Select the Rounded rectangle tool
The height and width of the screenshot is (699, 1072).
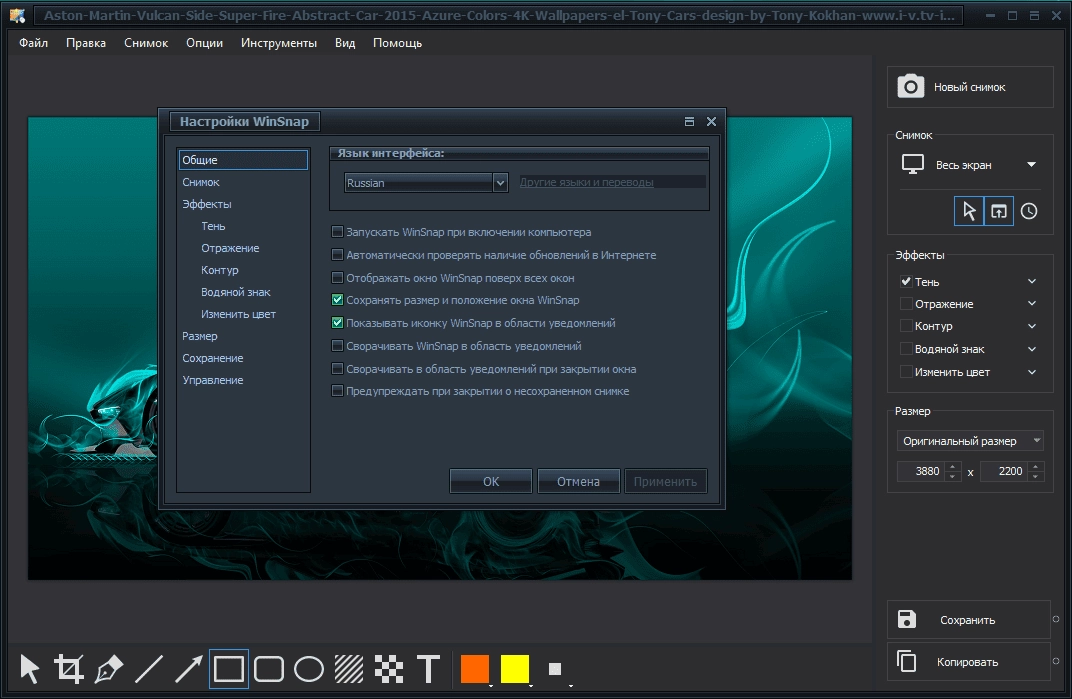(269, 668)
